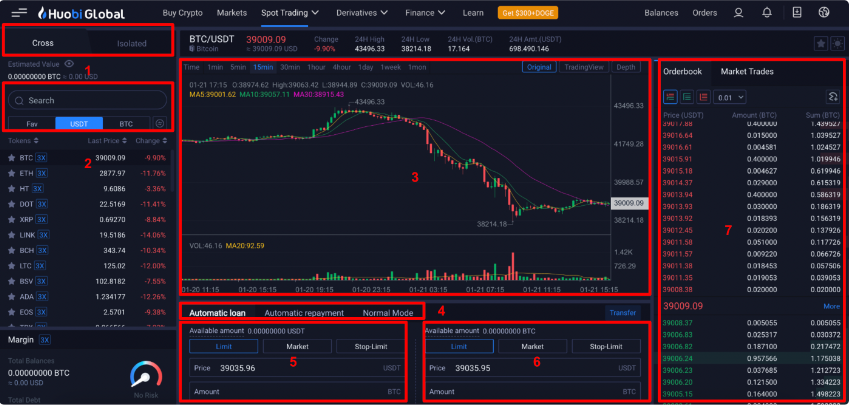Select the Fav market tab
Viewport: 851px width, 407px height.
(32, 124)
